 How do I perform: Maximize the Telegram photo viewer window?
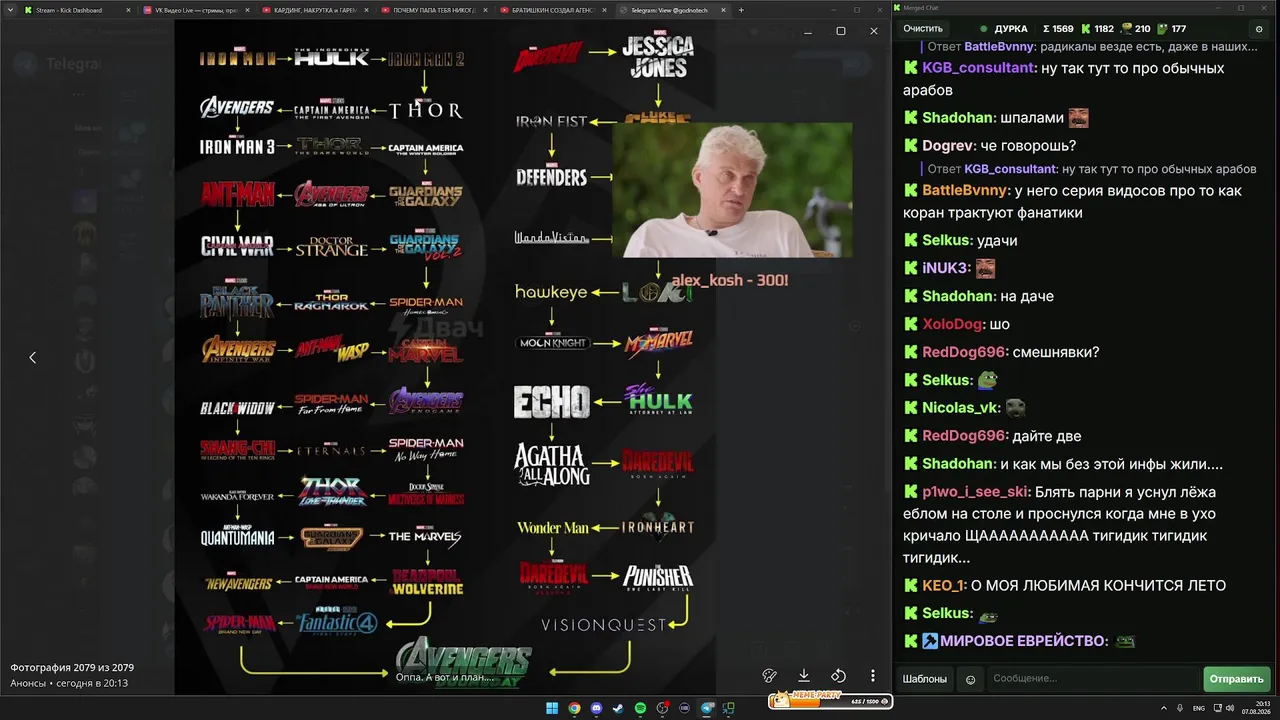pos(840,31)
